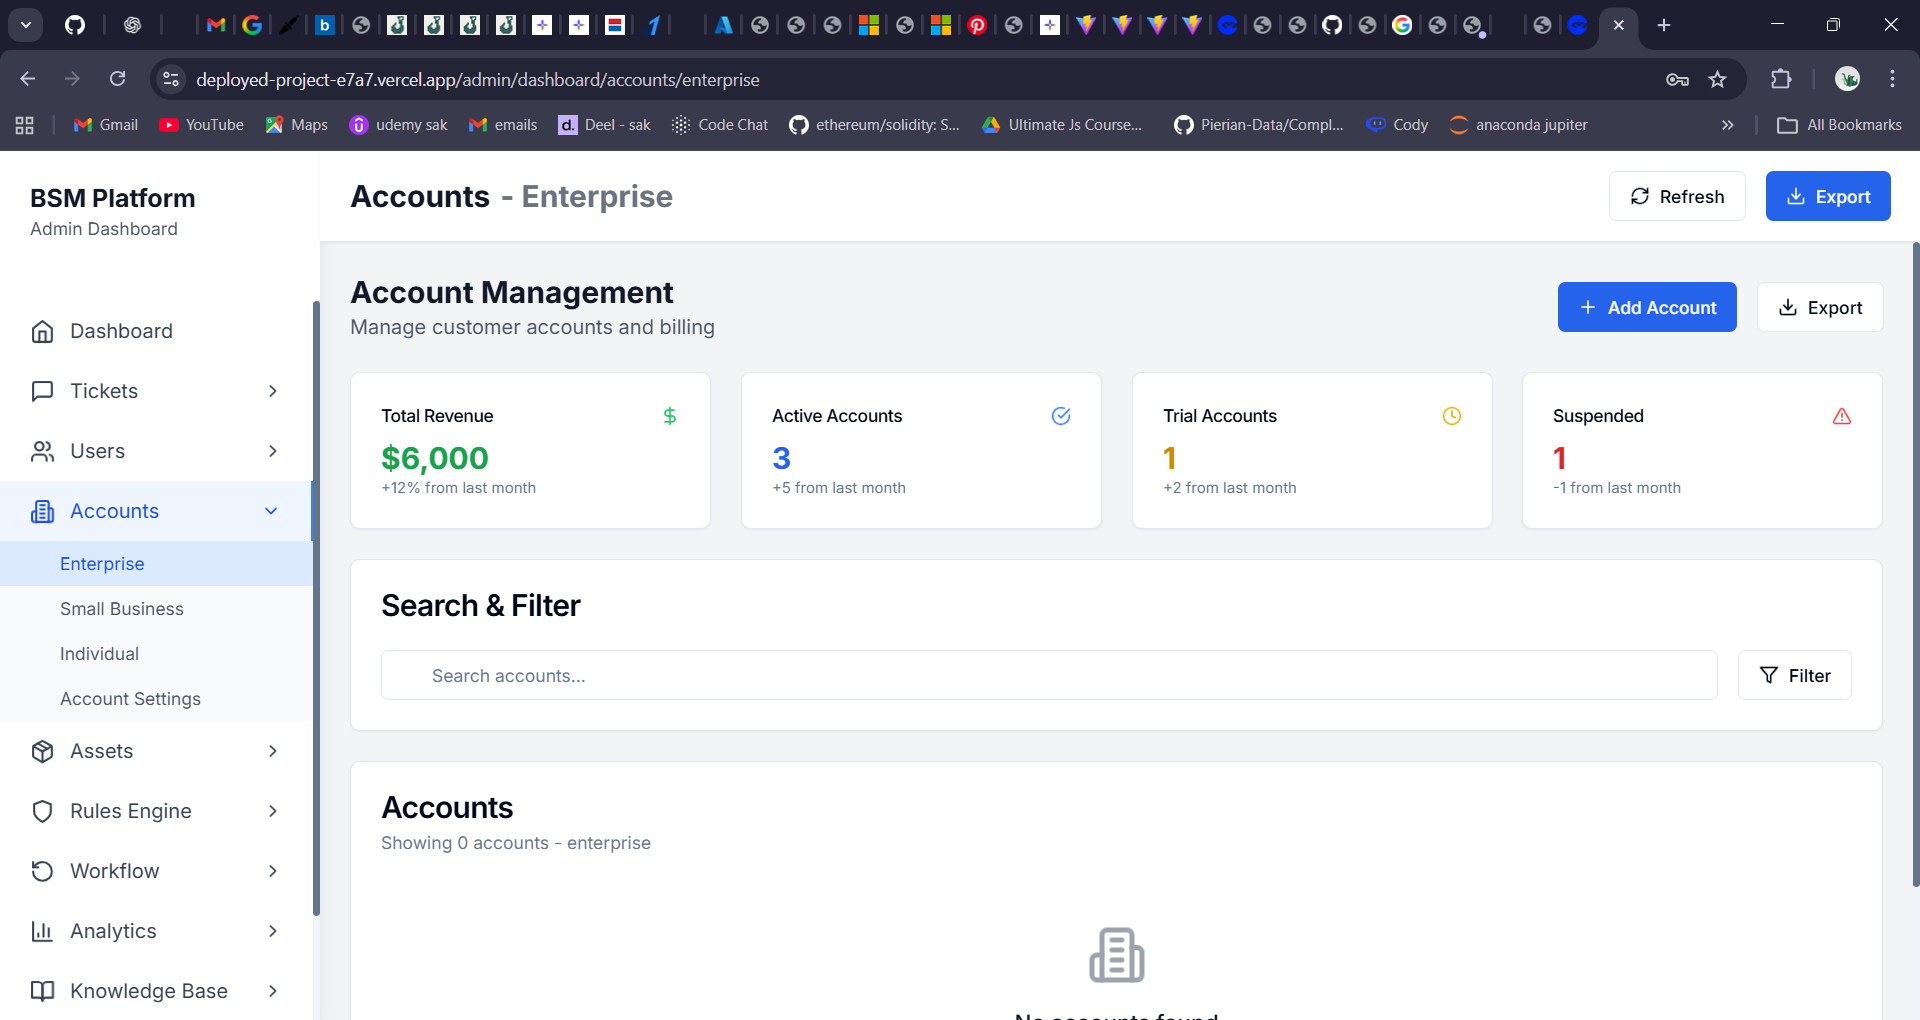Click the Add Account button

[1647, 307]
